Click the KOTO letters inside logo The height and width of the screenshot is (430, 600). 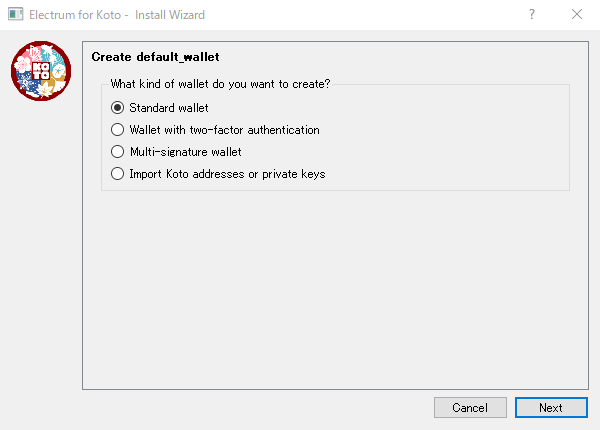click(41, 71)
